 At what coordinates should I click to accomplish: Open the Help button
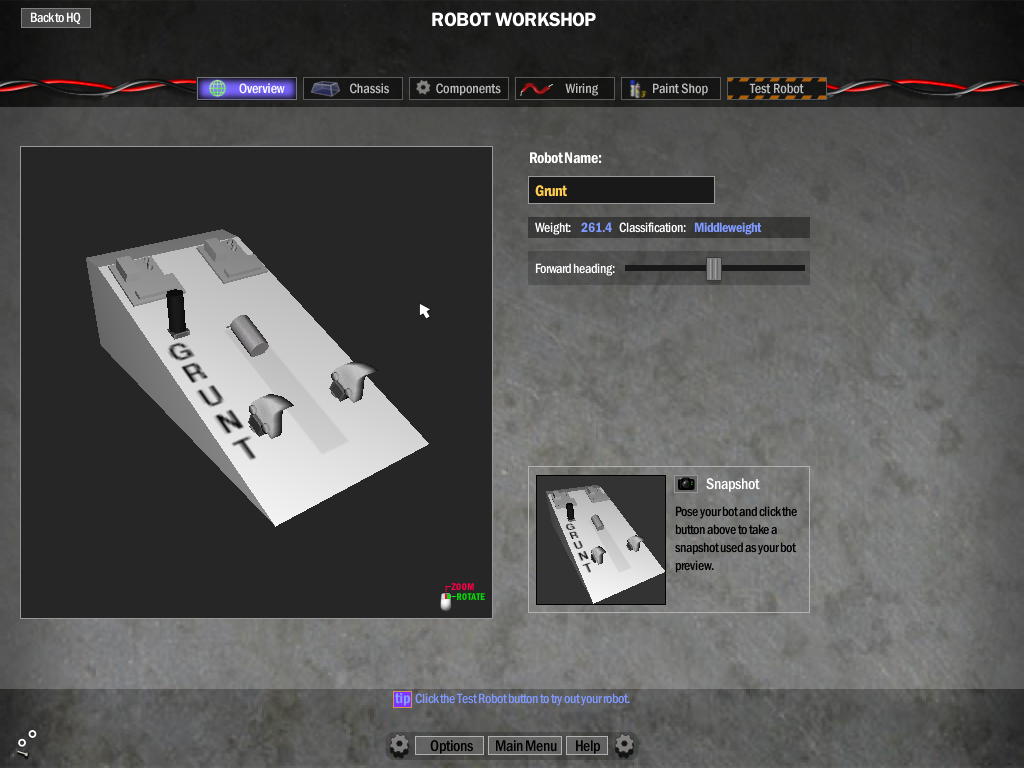click(x=587, y=746)
